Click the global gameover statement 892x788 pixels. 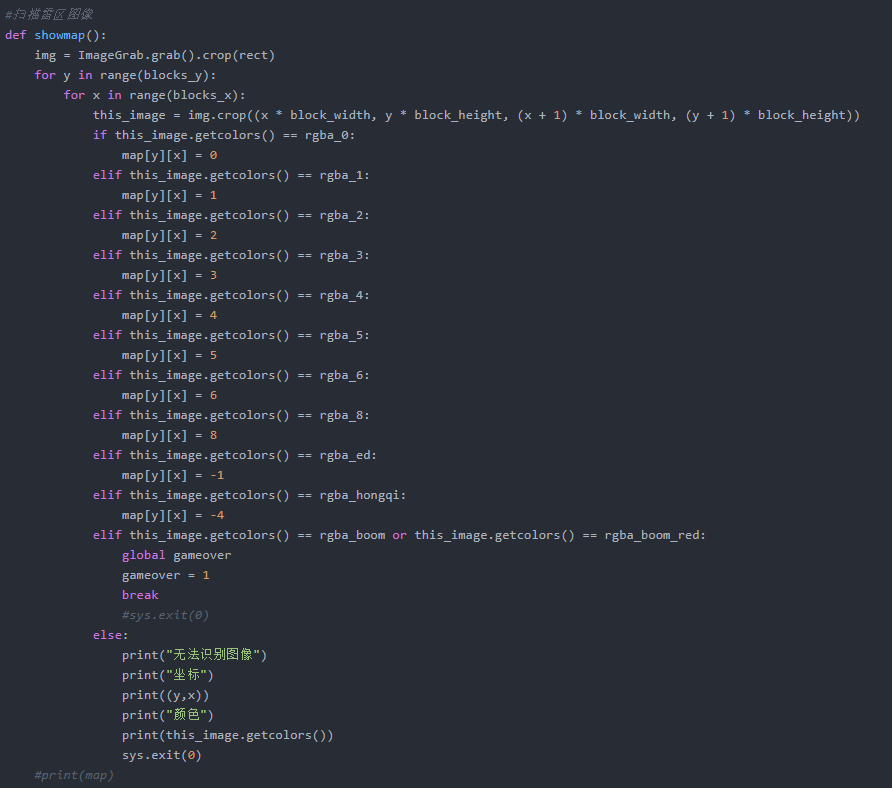coord(176,555)
